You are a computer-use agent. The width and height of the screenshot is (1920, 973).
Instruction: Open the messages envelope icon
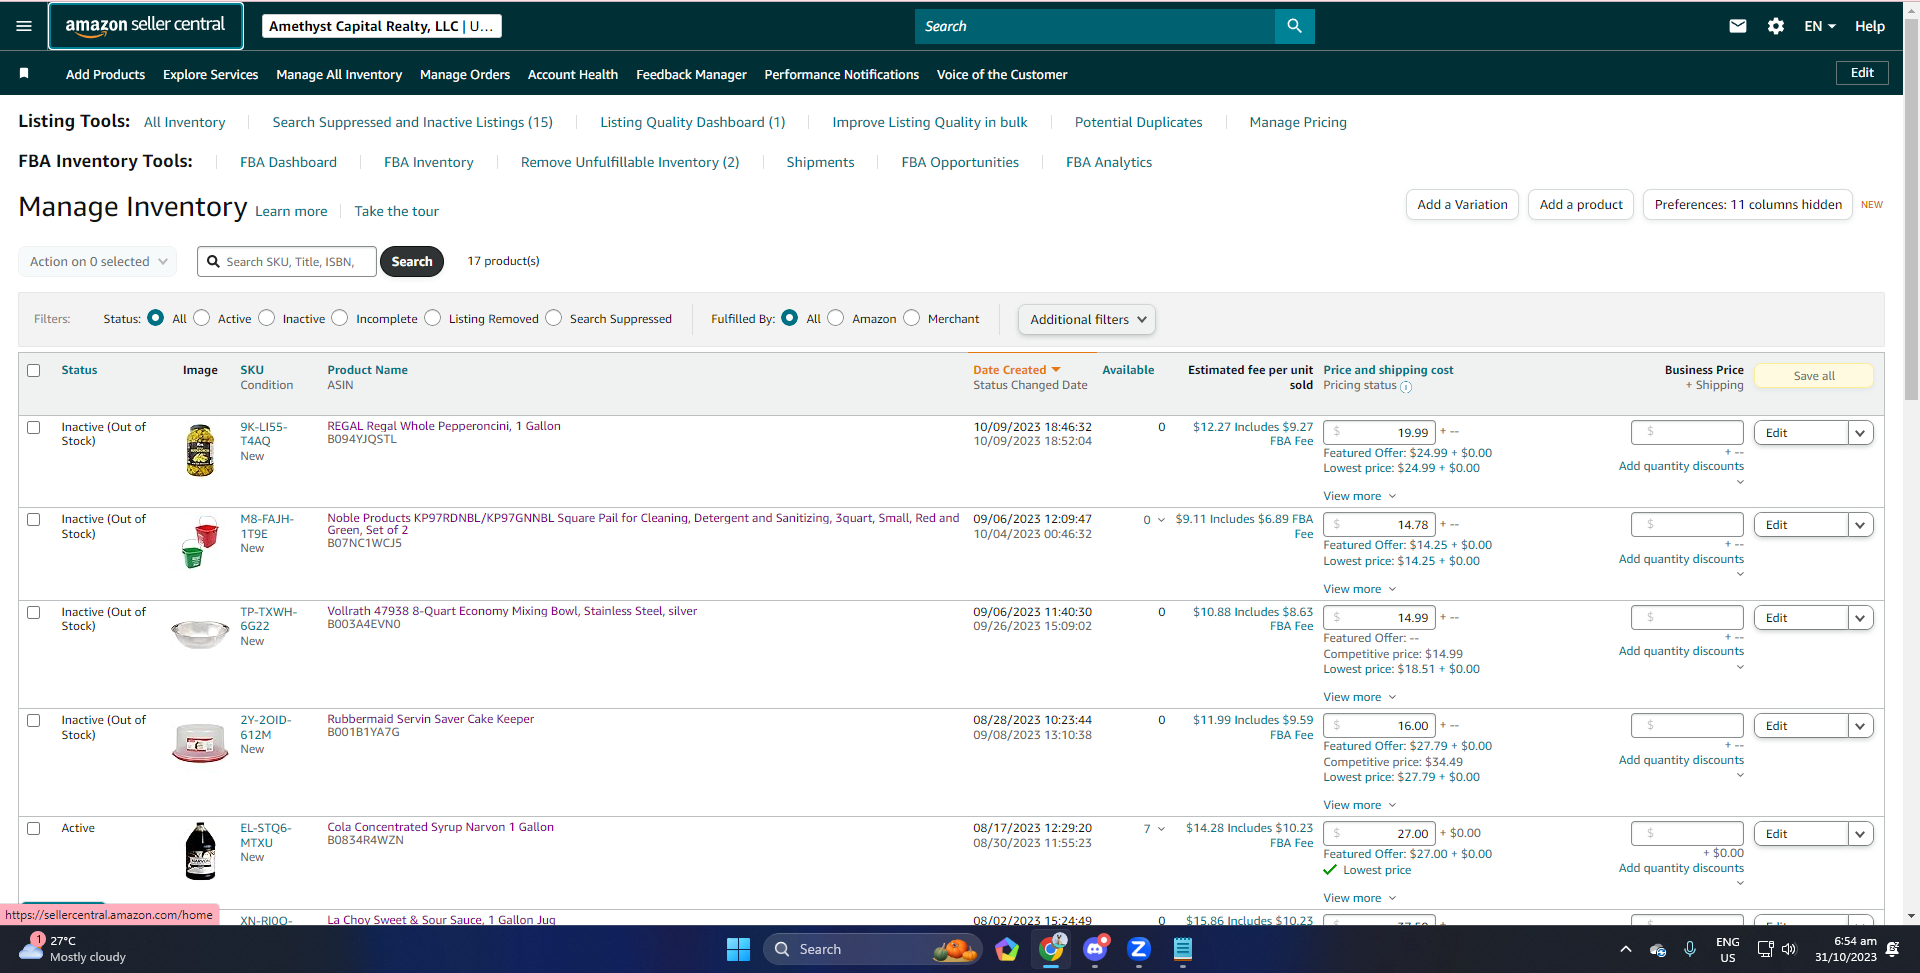[1738, 26]
